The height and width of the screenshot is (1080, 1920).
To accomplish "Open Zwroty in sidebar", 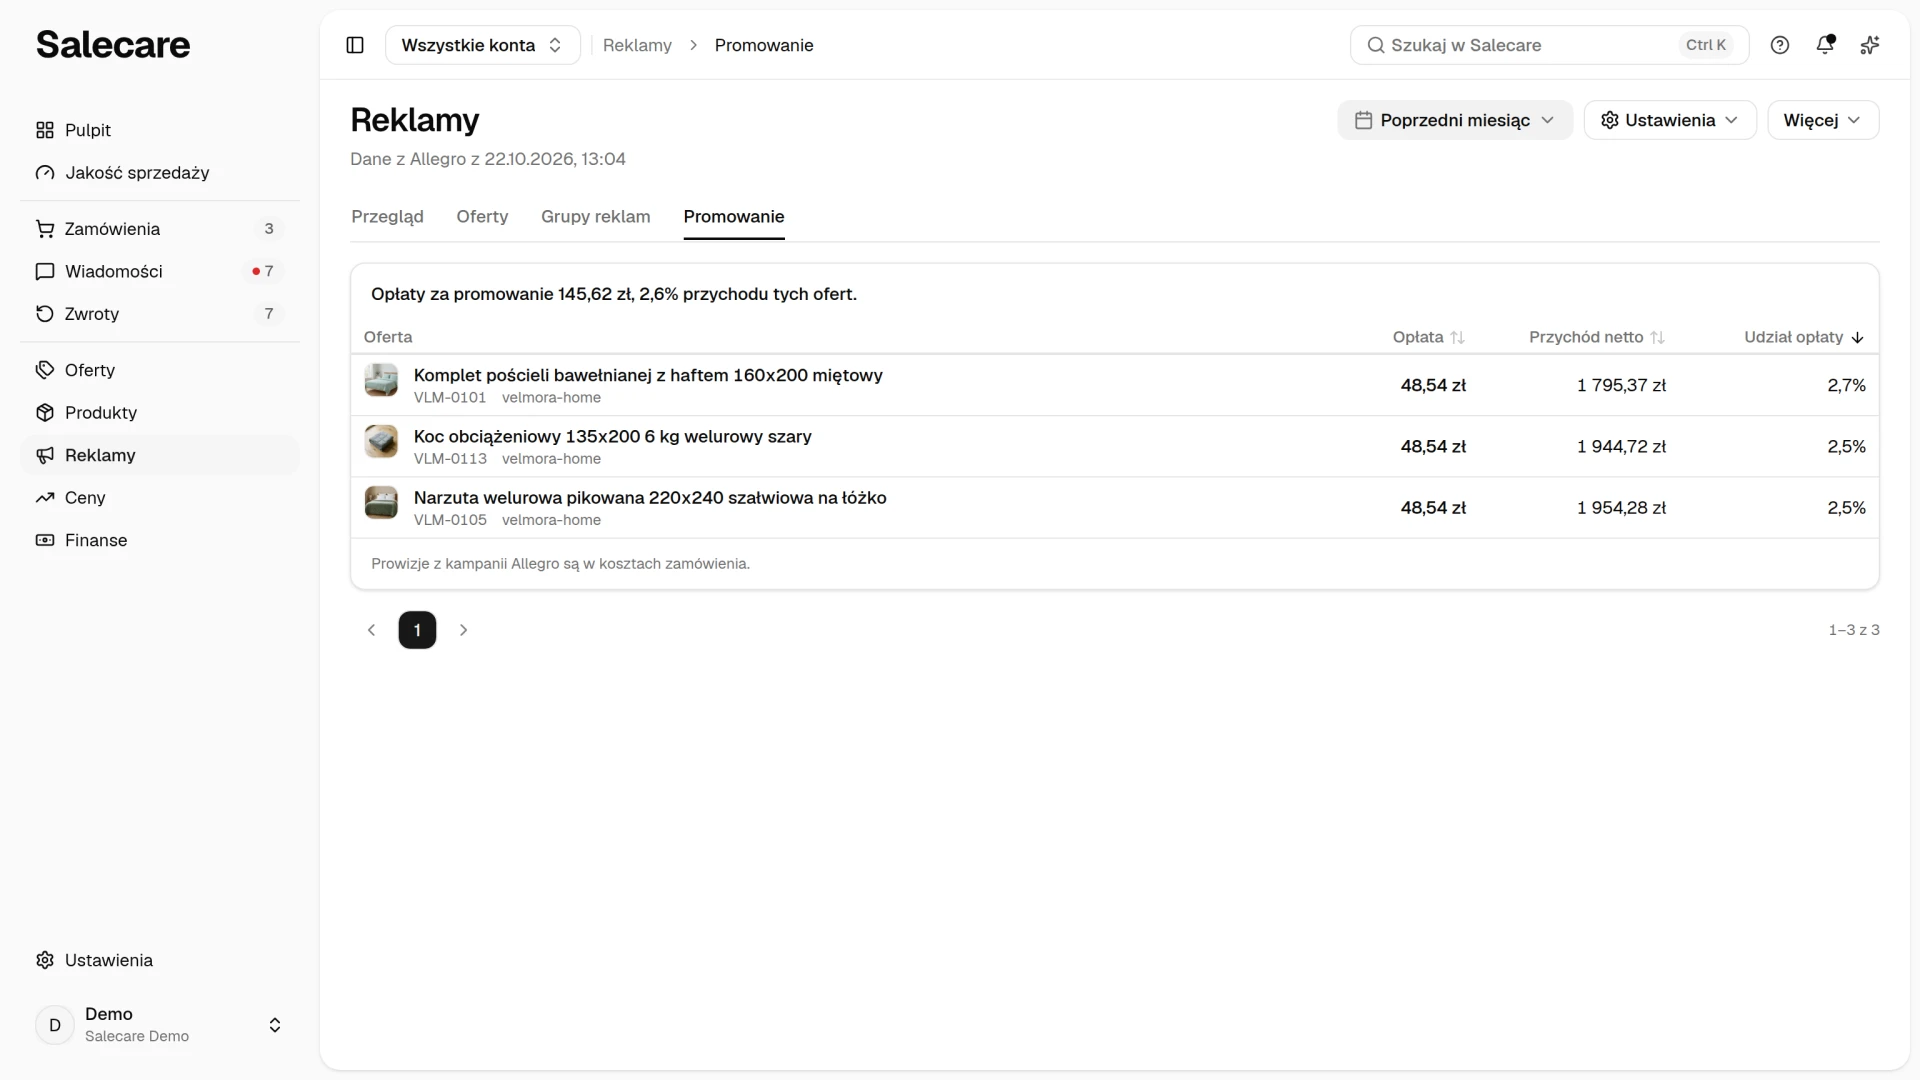I will pos(160,314).
